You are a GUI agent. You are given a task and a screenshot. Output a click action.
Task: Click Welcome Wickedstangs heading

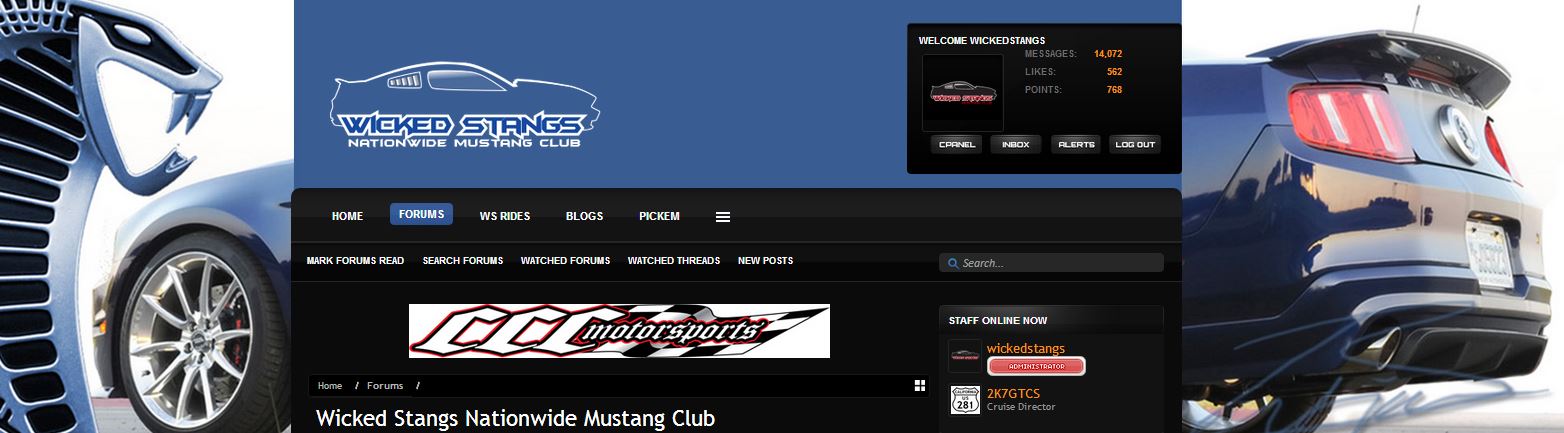click(x=982, y=41)
